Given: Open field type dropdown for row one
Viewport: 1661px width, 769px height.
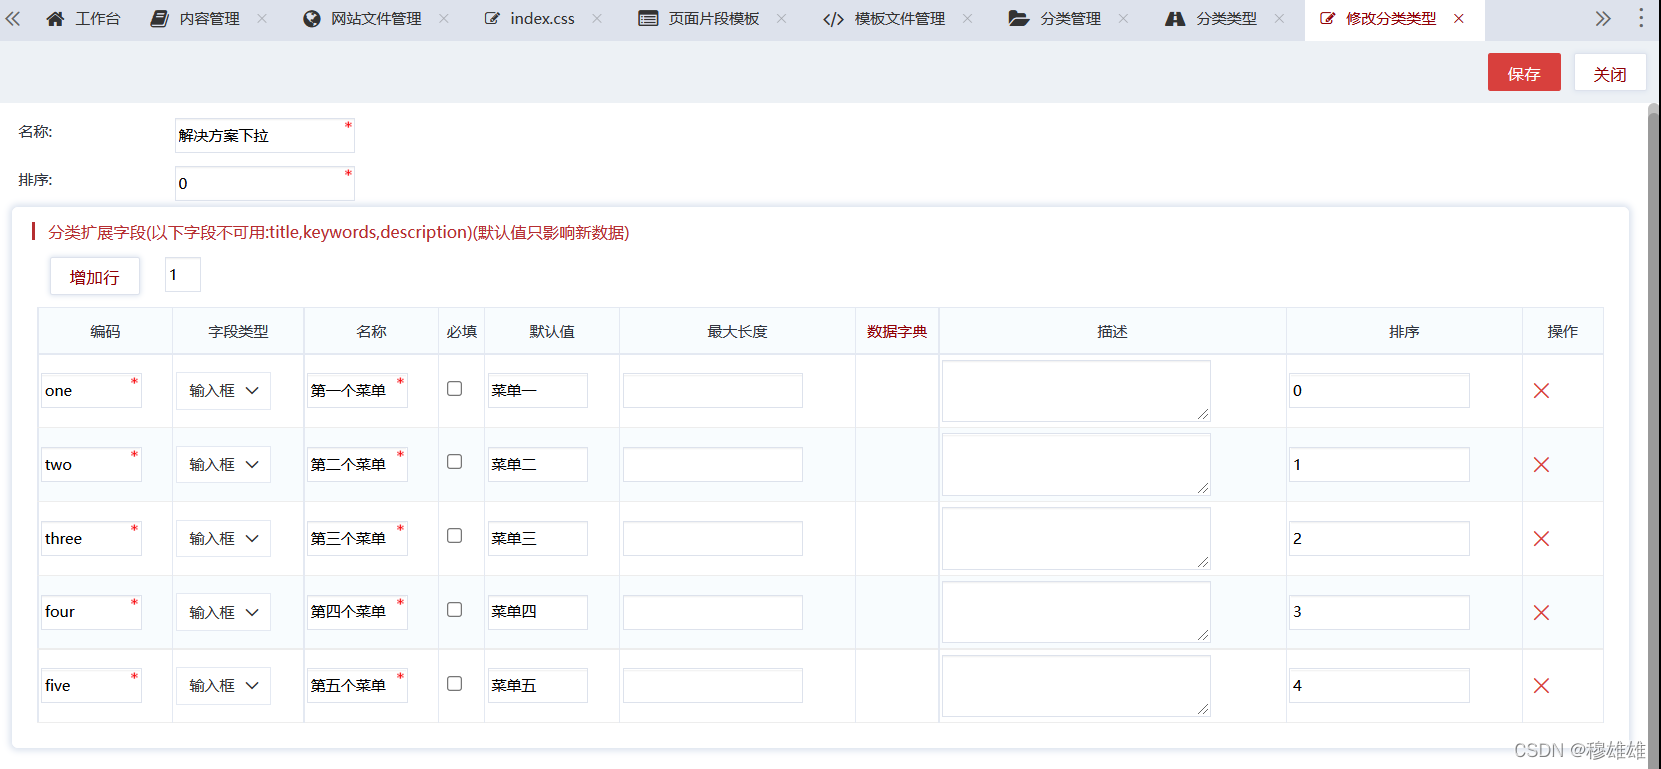Looking at the screenshot, I should tap(223, 391).
